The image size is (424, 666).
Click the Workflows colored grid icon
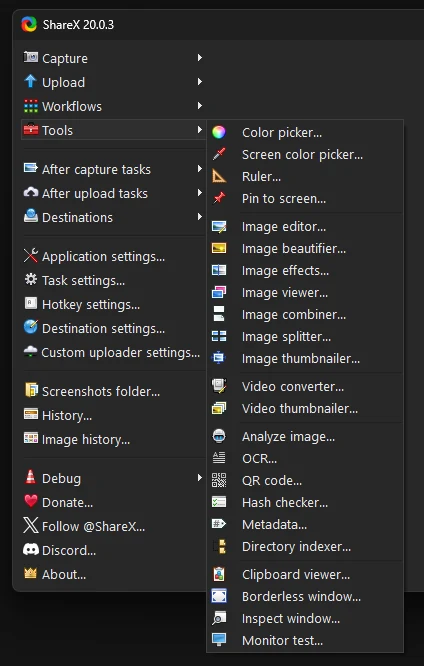point(31,106)
